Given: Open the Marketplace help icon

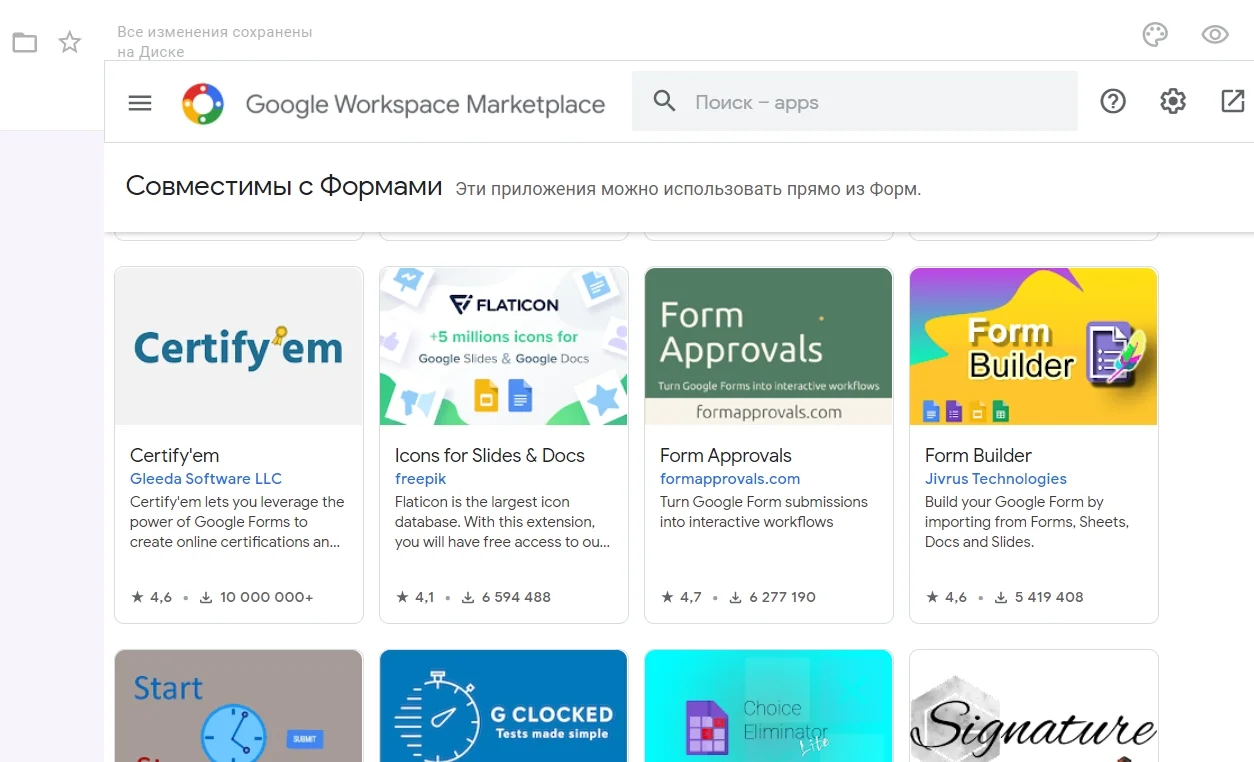Looking at the screenshot, I should click(x=1113, y=101).
